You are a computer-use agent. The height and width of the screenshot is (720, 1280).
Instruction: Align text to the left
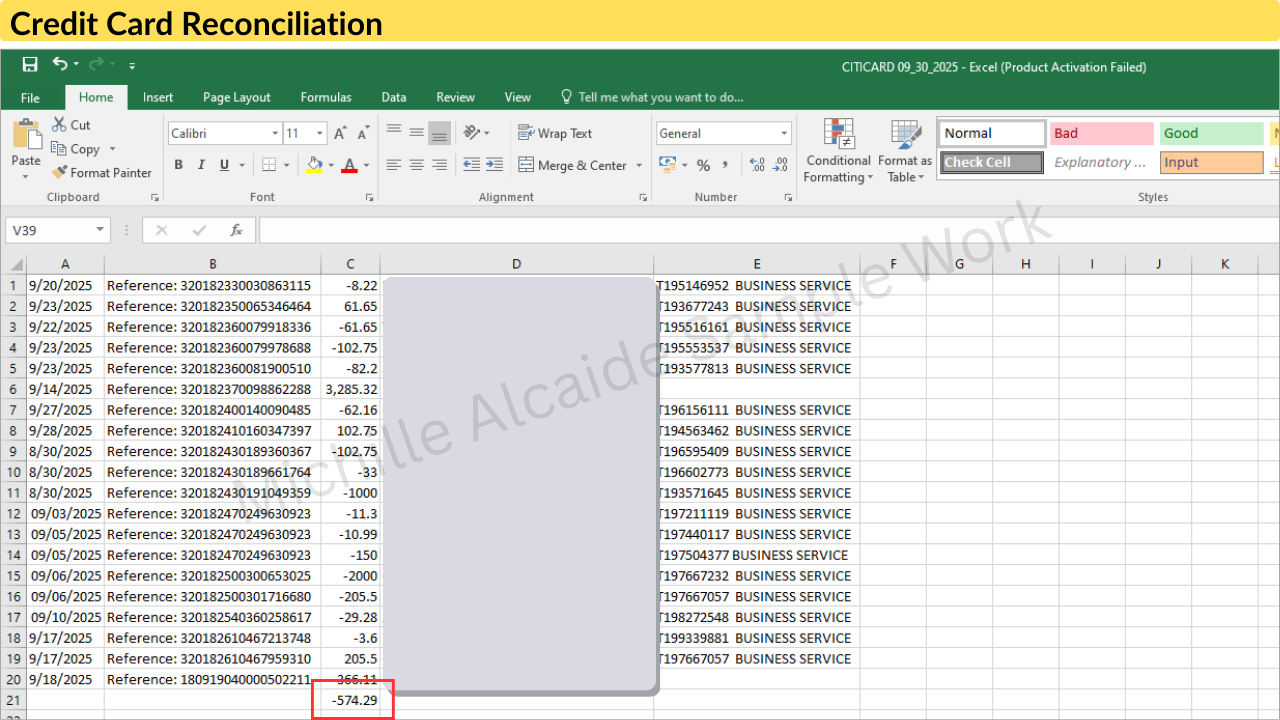point(394,165)
